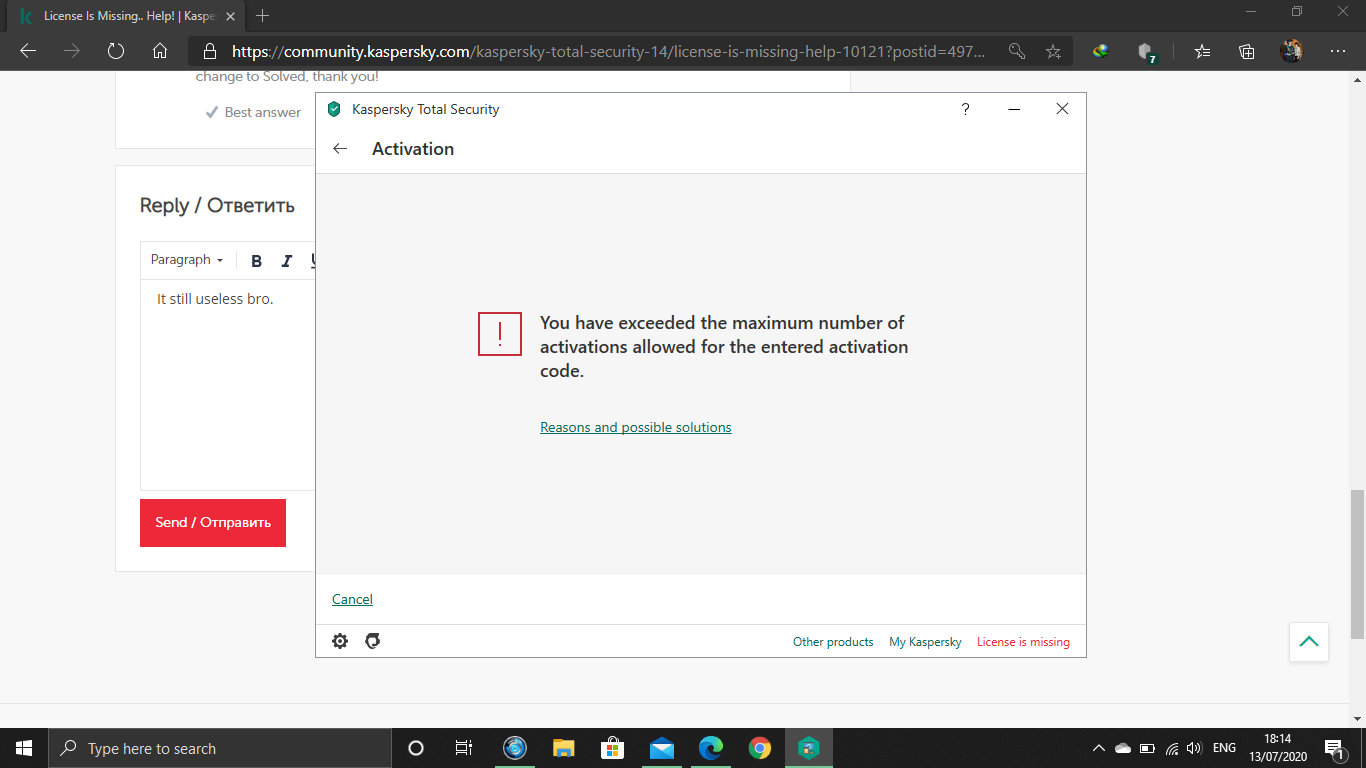Screen dimensions: 1366x768
Task: Click the Kaspersky shield logo in title bar
Action: coord(334,109)
